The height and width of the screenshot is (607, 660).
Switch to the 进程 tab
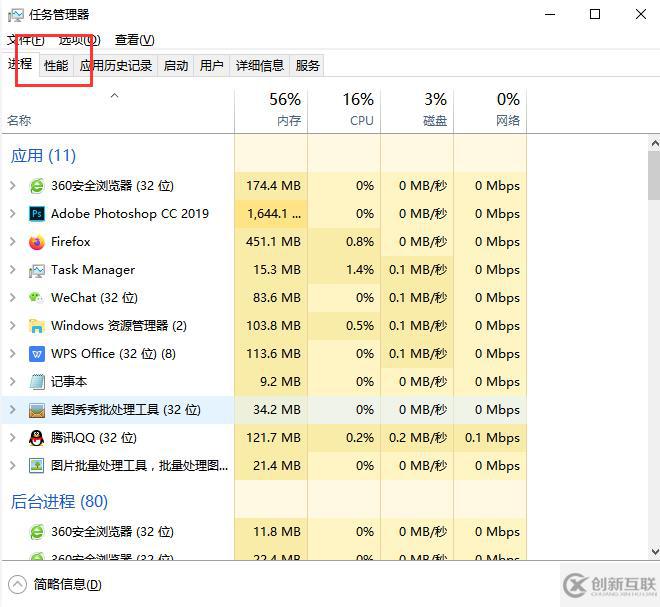click(x=20, y=64)
